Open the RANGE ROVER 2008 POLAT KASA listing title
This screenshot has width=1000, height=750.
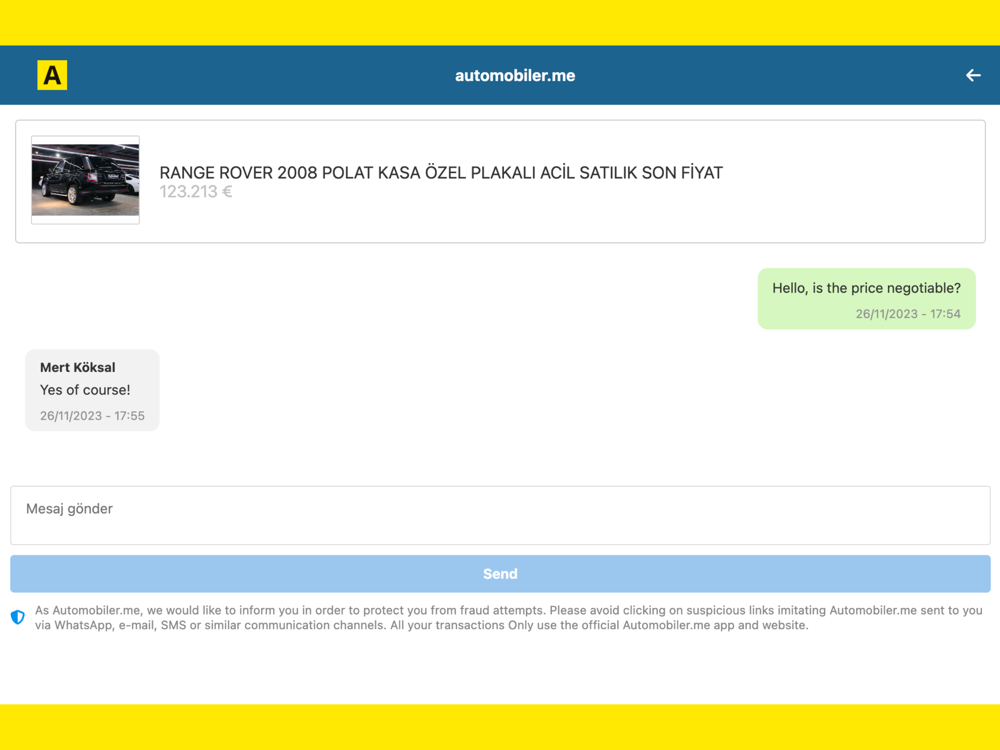[x=441, y=173]
